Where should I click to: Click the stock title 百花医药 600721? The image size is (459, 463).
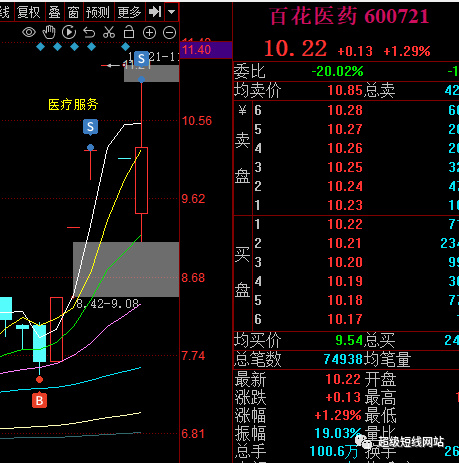[x=349, y=16]
